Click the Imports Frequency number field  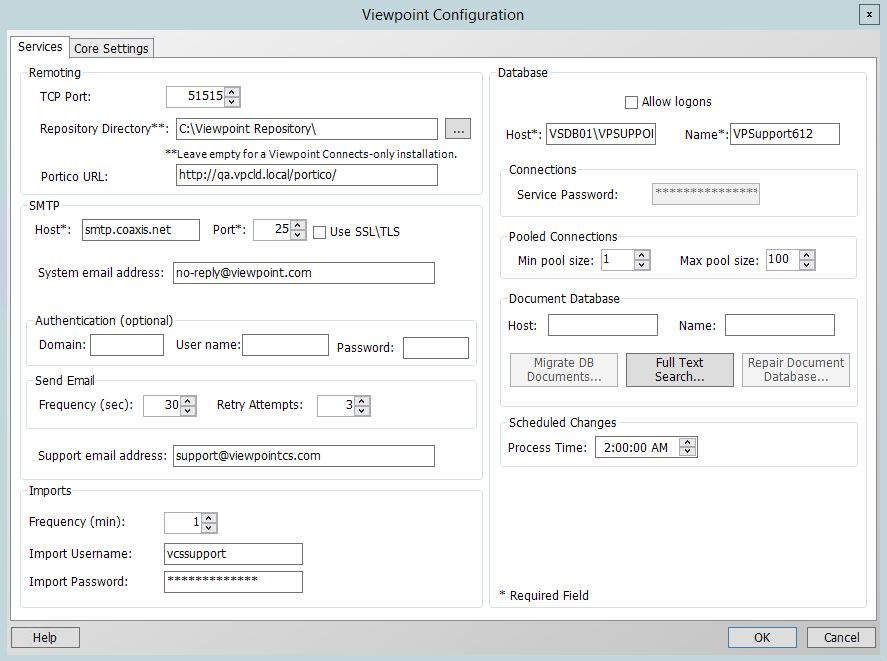(183, 522)
